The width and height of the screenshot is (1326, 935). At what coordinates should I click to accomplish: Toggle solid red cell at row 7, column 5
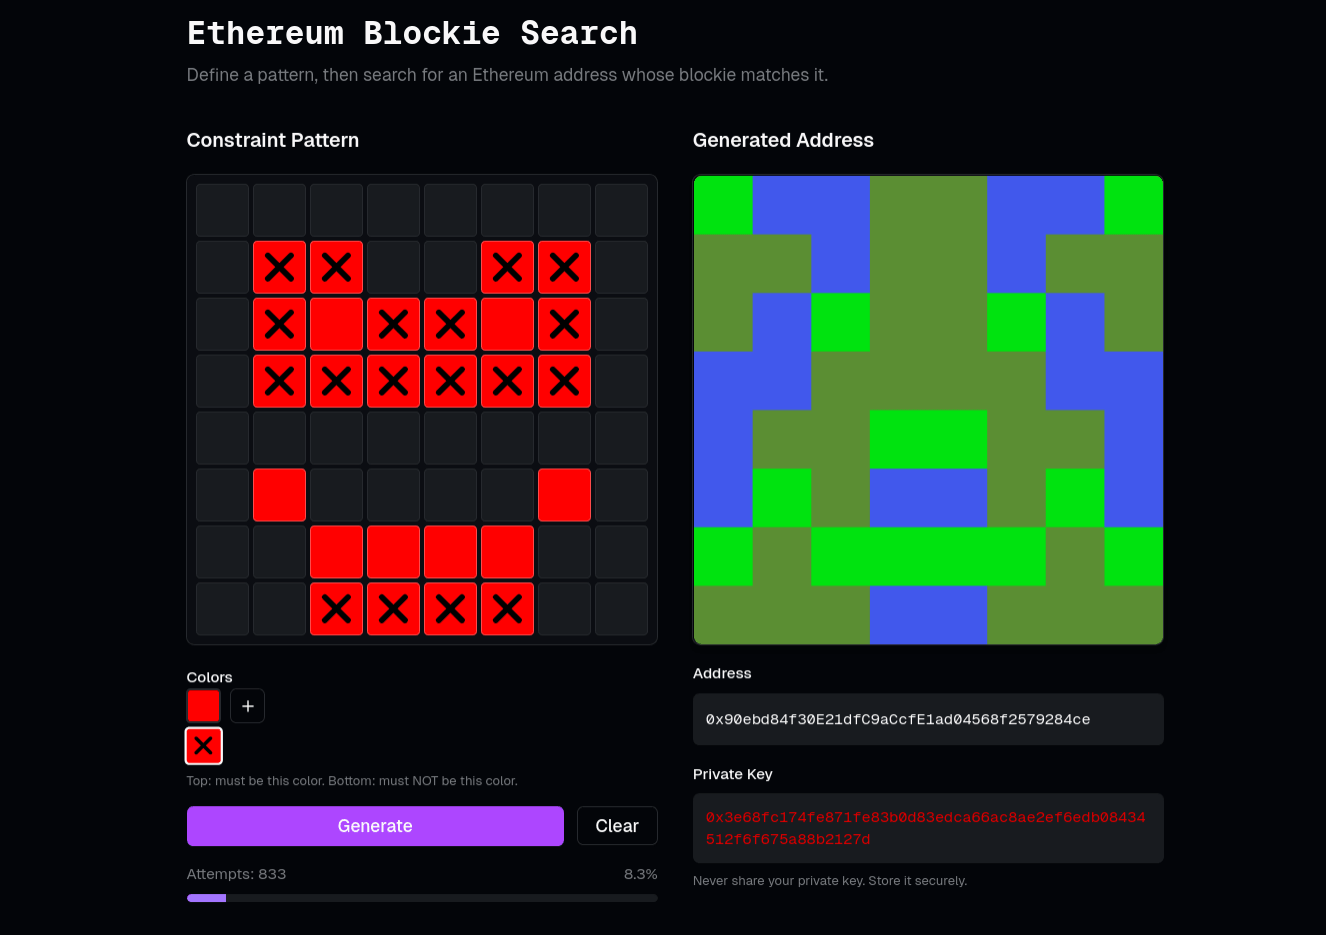click(x=450, y=552)
